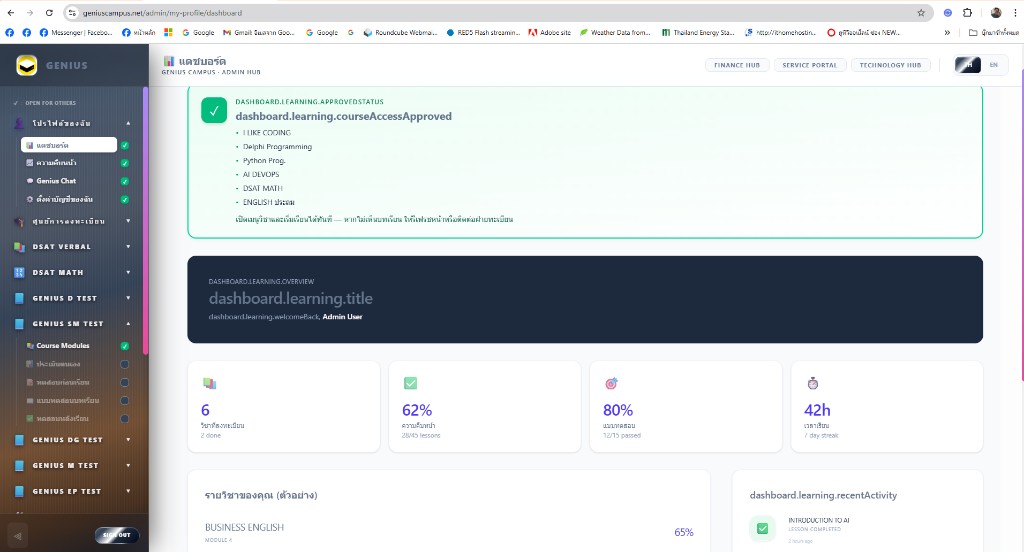Click the dashboard chart icon in header
Screen dimensions: 1024x552
168,61
